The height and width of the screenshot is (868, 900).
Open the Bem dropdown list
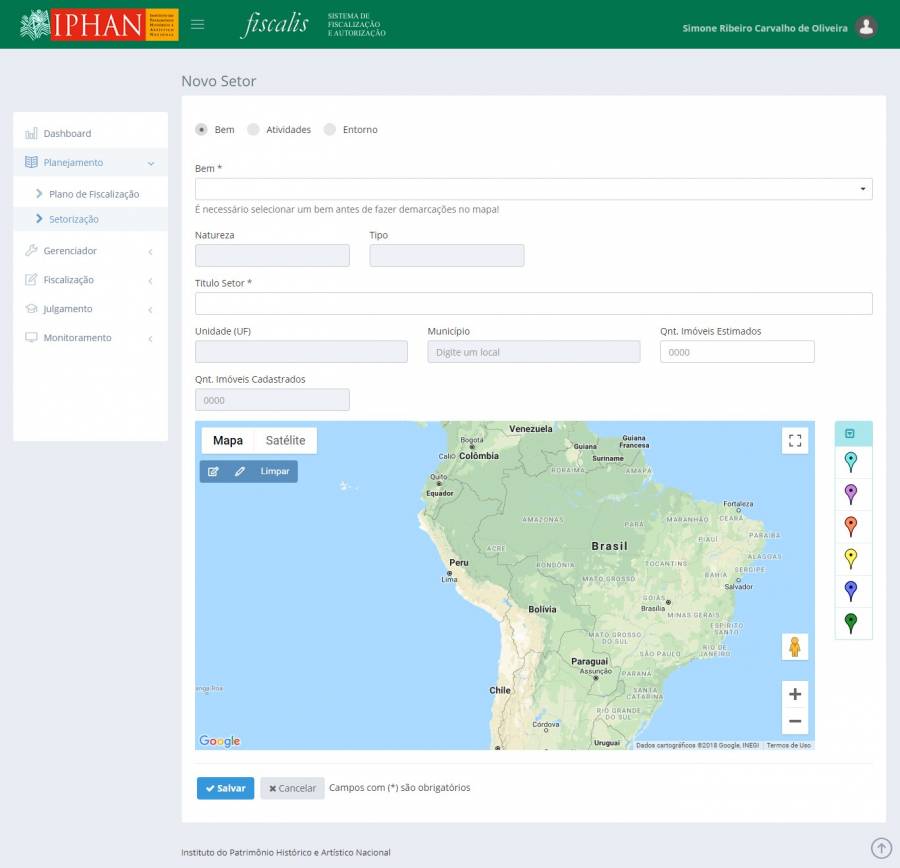tap(533, 189)
